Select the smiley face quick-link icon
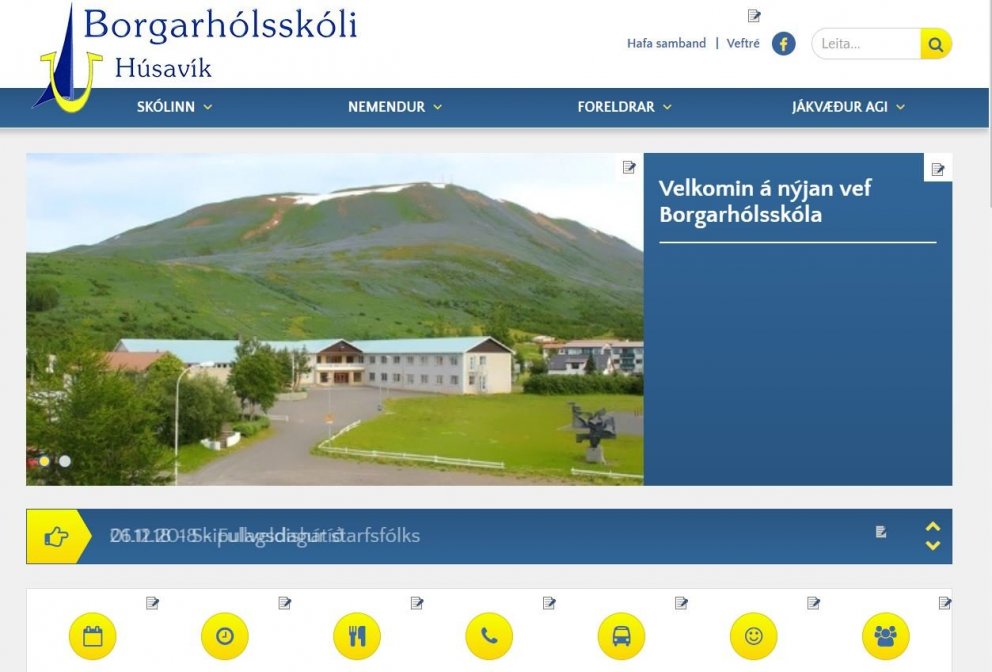Screen dimensions: 992x672 coord(754,635)
